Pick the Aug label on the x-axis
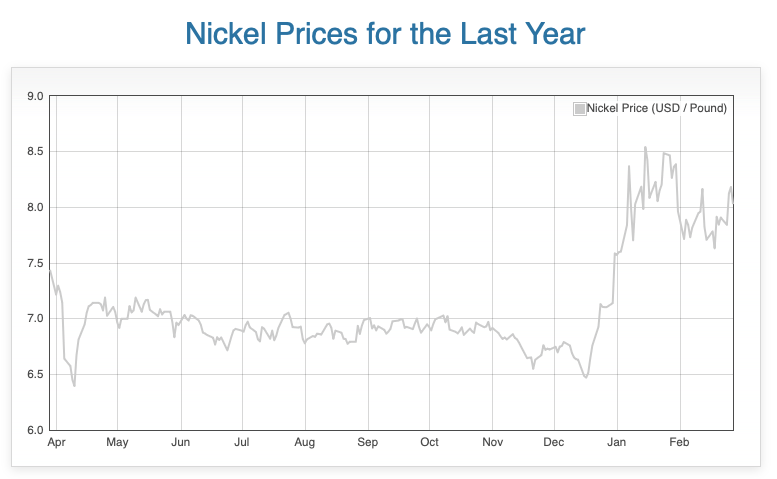This screenshot has height=479, width=777. coord(305,442)
